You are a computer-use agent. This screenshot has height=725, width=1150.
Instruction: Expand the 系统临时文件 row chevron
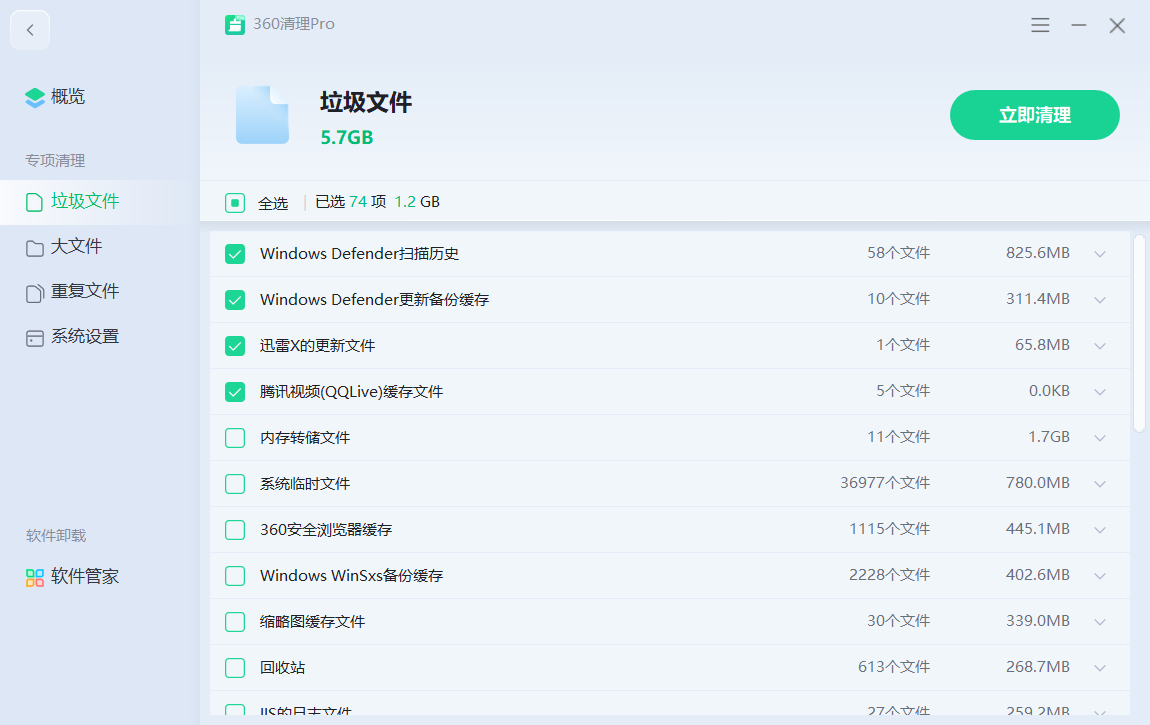(1100, 484)
